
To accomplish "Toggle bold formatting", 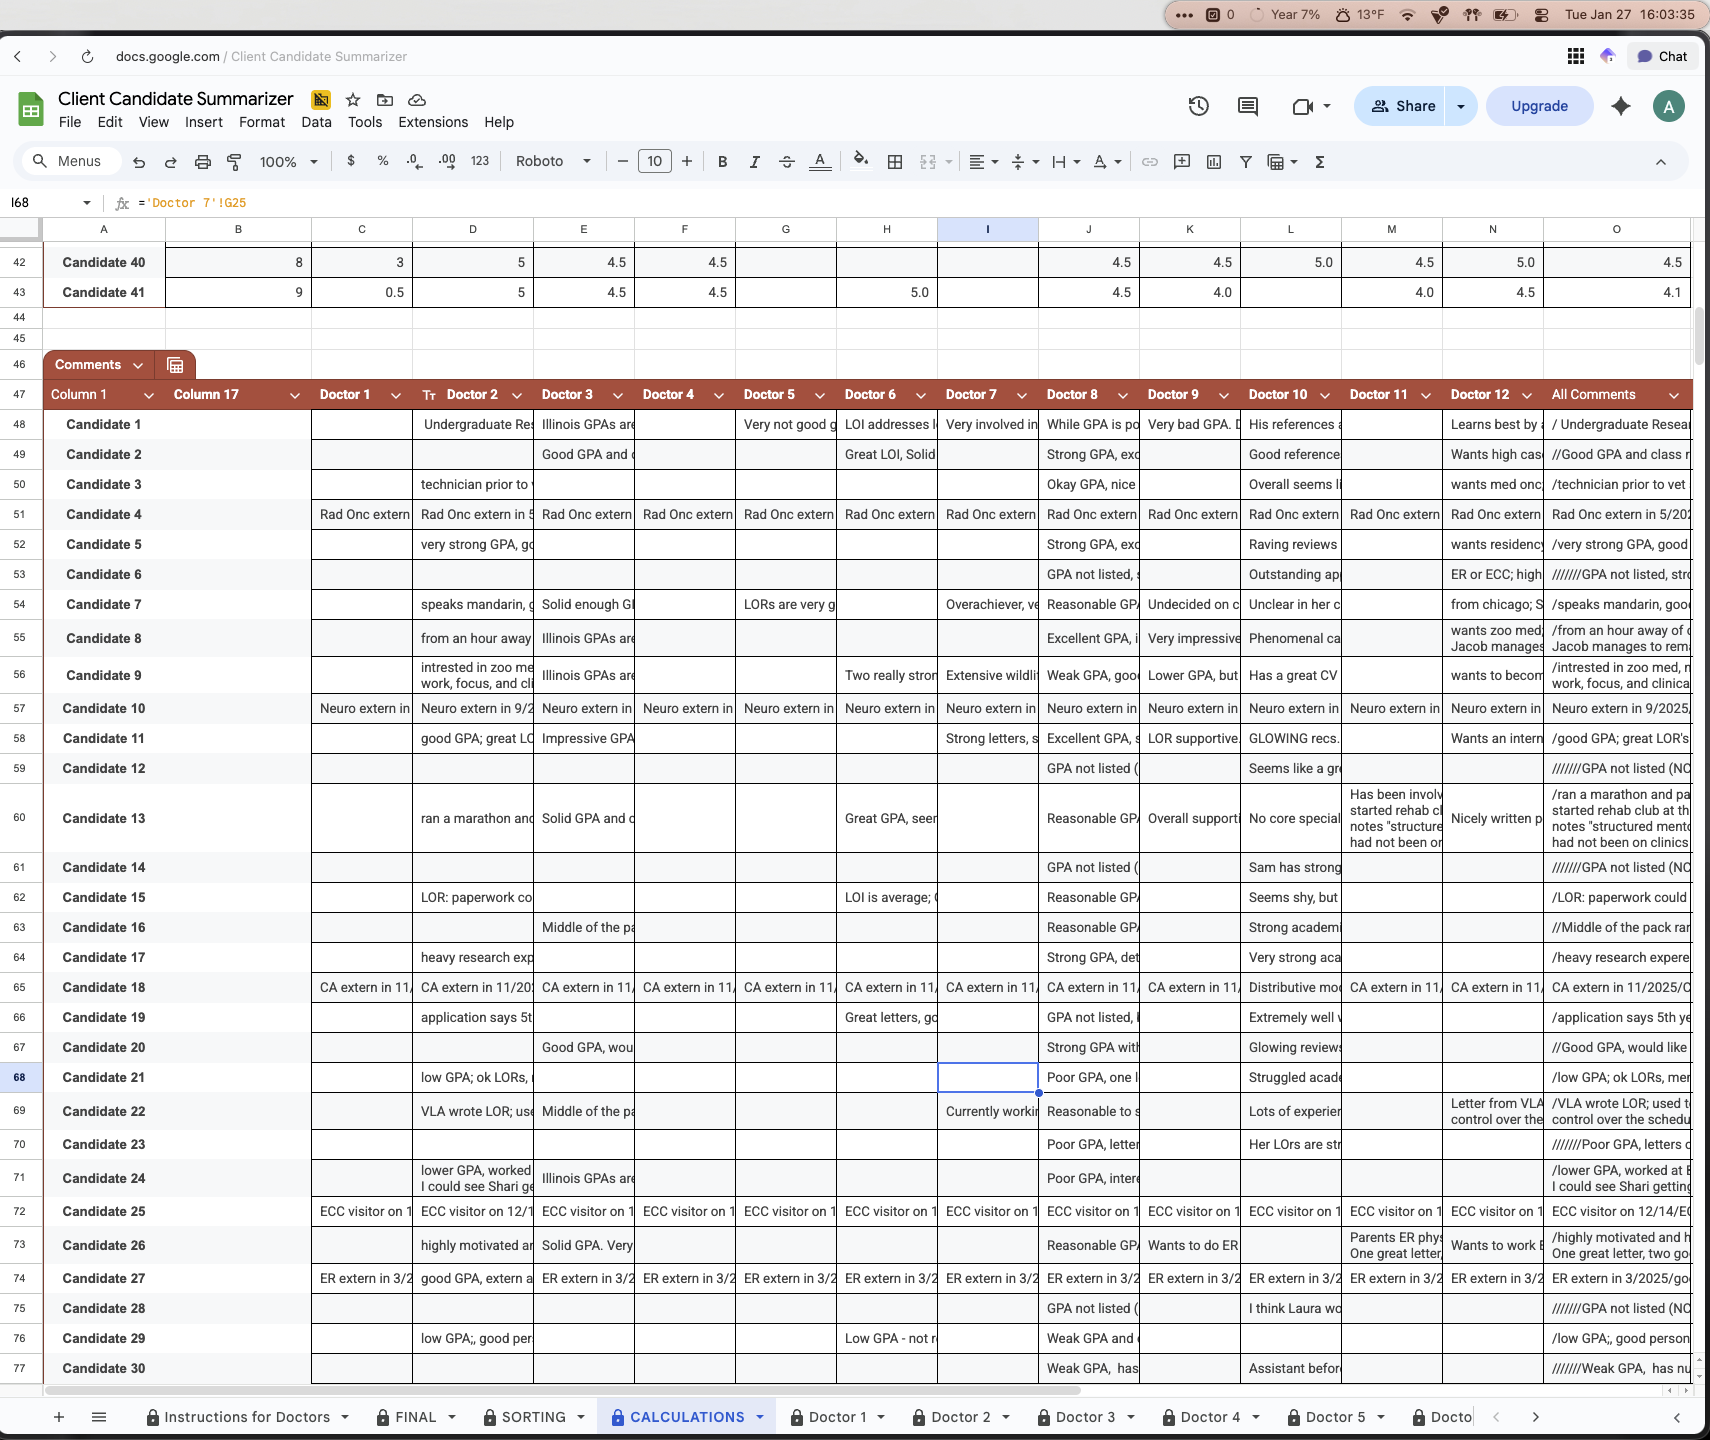I will (x=722, y=161).
